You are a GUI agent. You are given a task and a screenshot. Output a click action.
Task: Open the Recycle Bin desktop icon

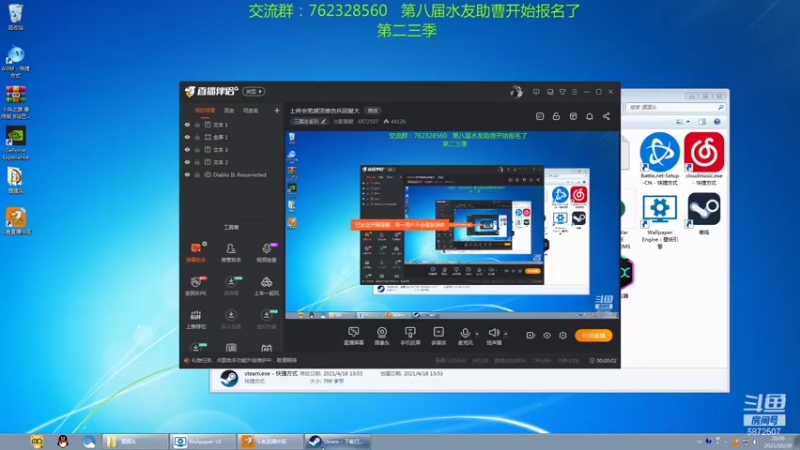pos(15,17)
